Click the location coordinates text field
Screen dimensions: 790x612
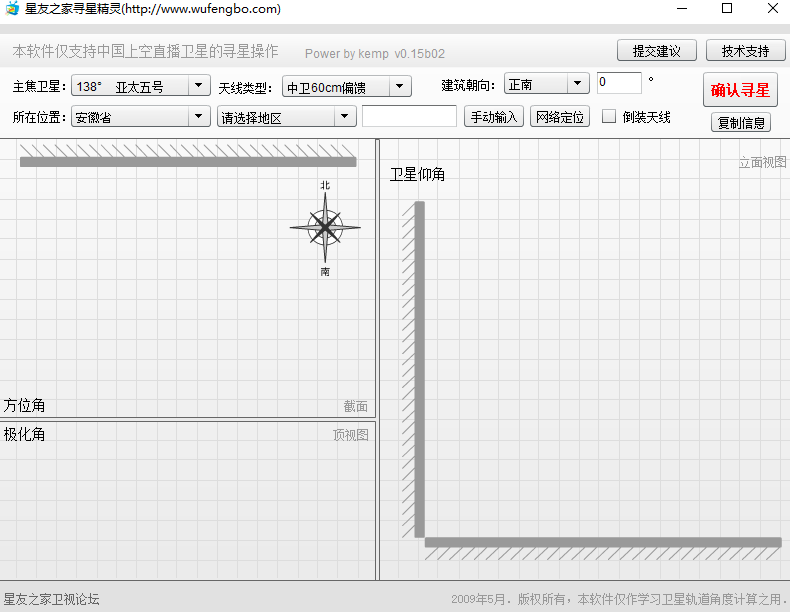point(409,117)
